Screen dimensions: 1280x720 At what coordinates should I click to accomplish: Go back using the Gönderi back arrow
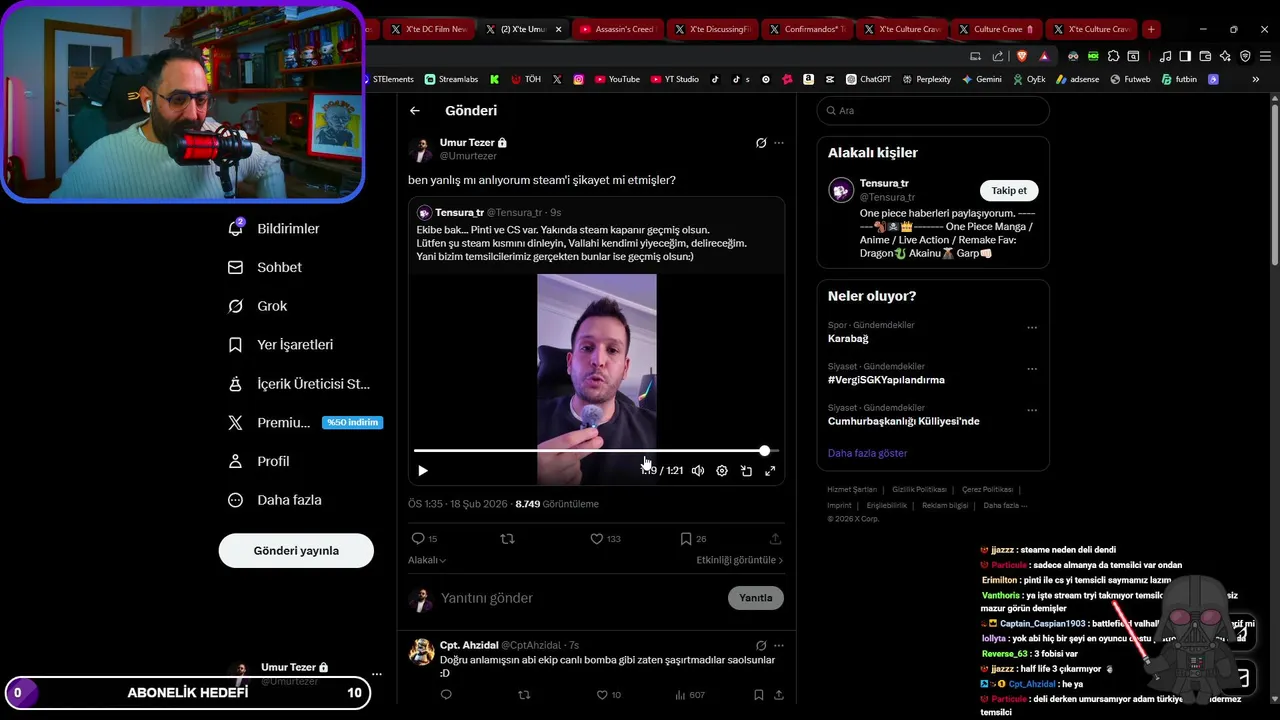click(415, 111)
